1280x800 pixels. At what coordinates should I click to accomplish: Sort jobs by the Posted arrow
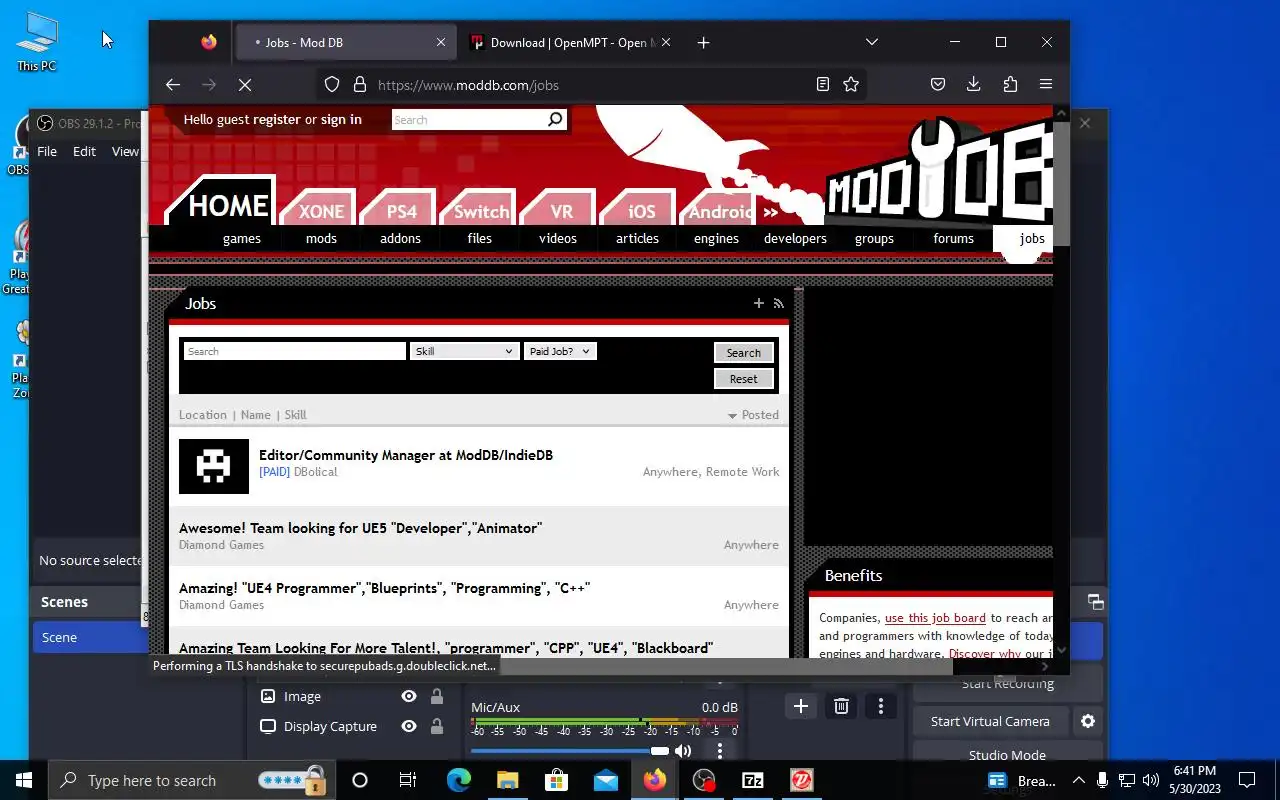732,415
